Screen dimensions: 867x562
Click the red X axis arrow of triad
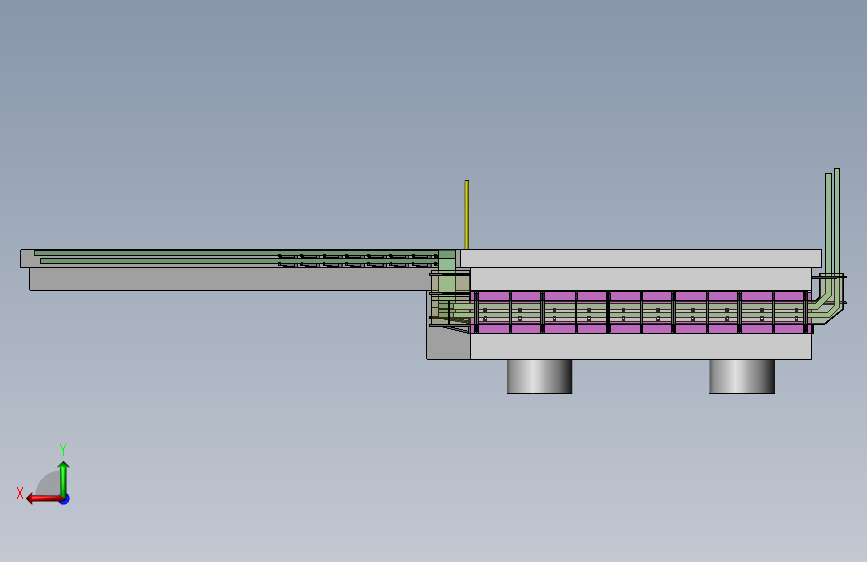[x=44, y=499]
